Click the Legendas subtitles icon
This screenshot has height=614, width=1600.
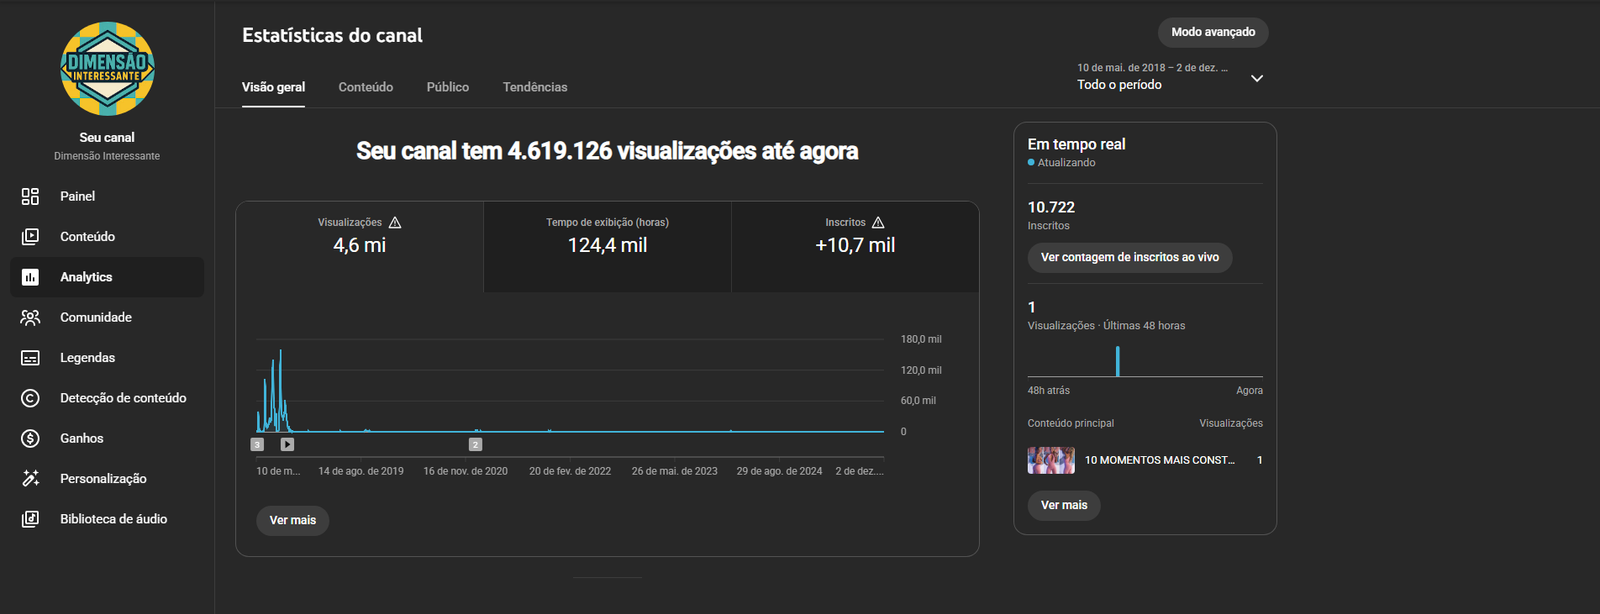30,358
